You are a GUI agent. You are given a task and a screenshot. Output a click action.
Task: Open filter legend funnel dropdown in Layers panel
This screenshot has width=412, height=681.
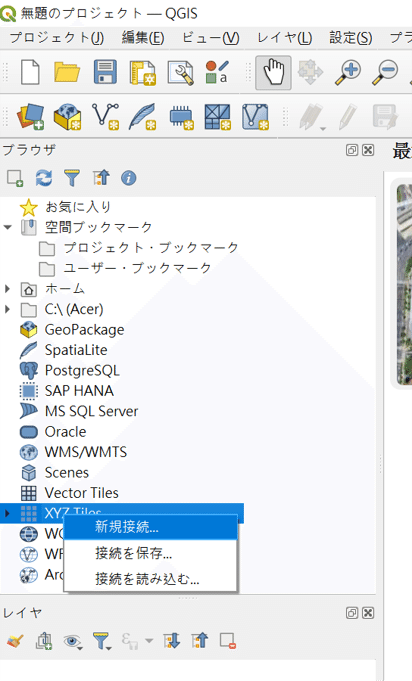102,641
